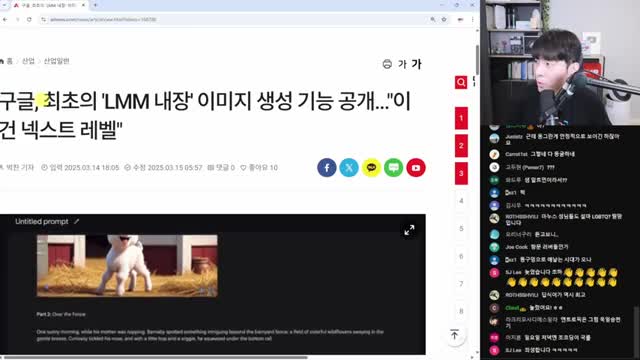Click the scroll-to-top arrow button
The height and width of the screenshot is (360, 640).
[x=454, y=335]
